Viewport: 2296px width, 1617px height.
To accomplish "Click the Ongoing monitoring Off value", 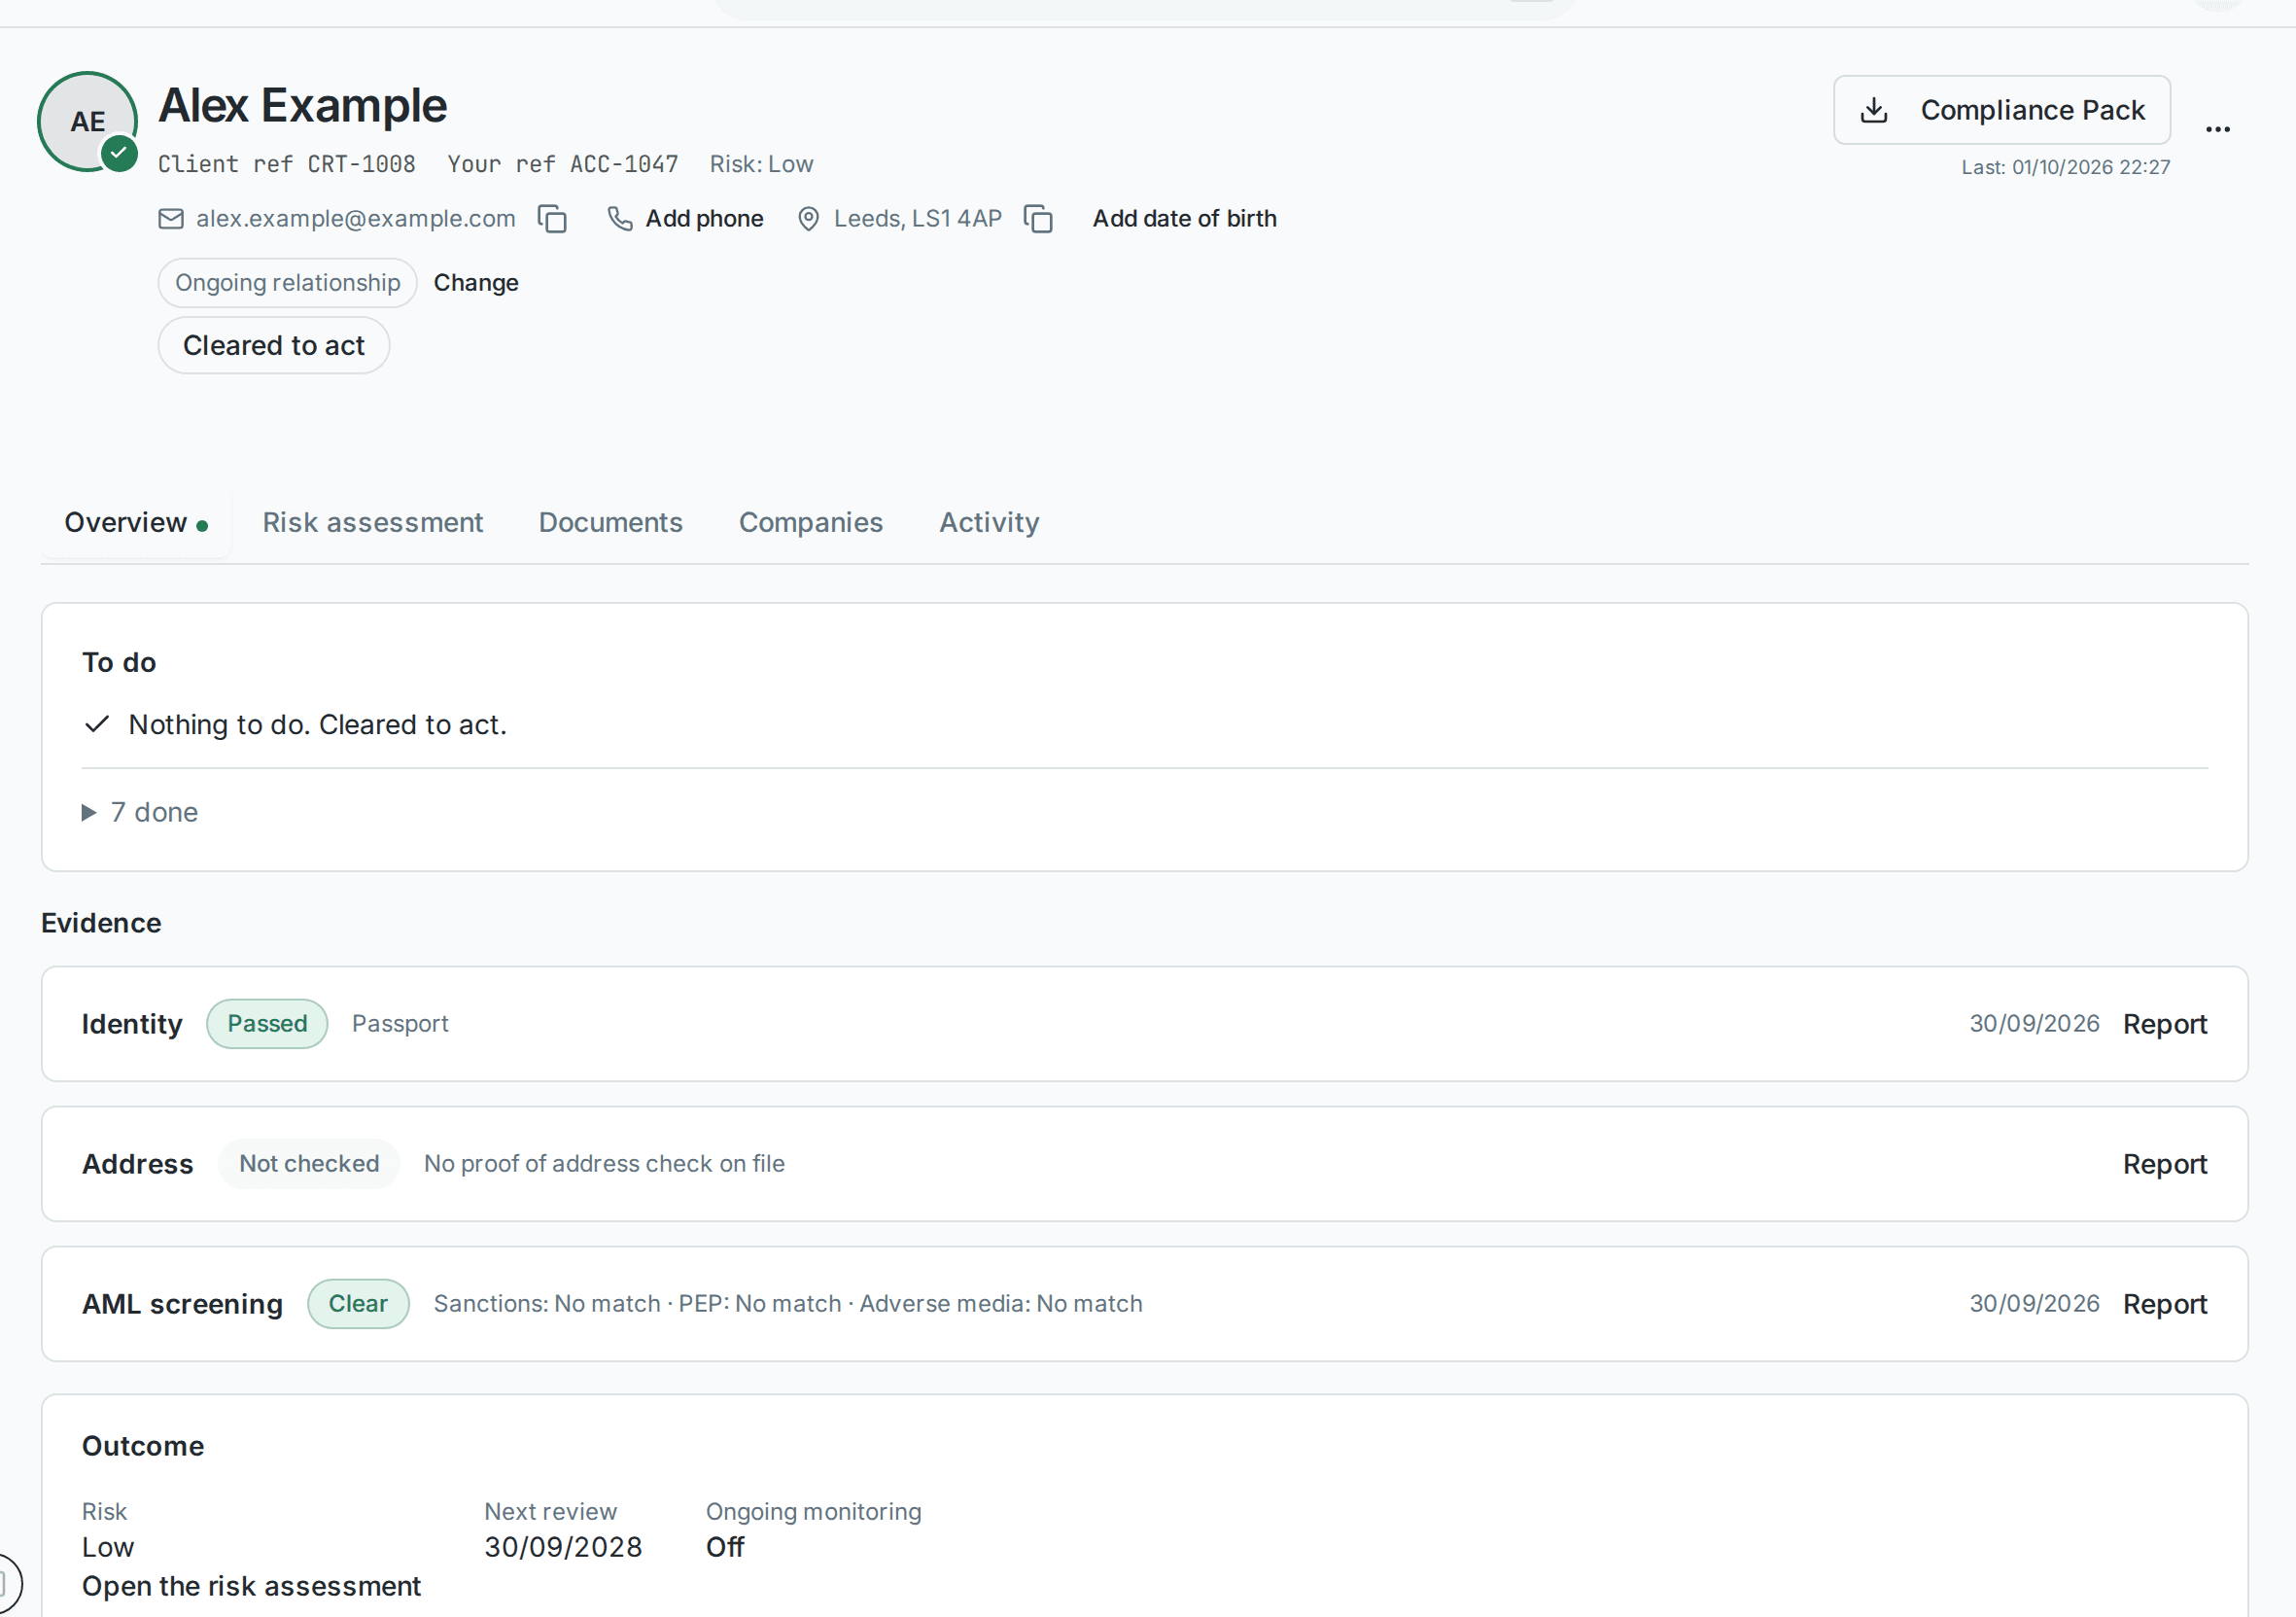I will click(x=725, y=1547).
